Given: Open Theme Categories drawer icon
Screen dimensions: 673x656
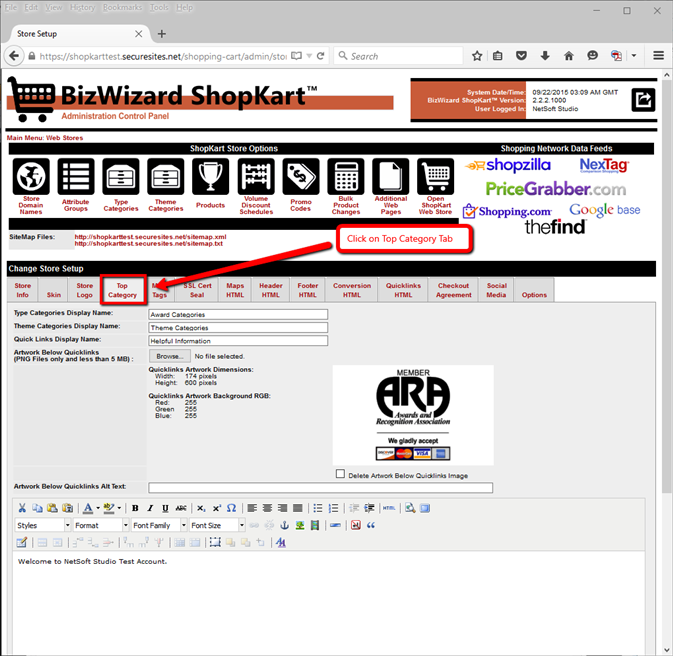Looking at the screenshot, I should pyautogui.click(x=166, y=176).
